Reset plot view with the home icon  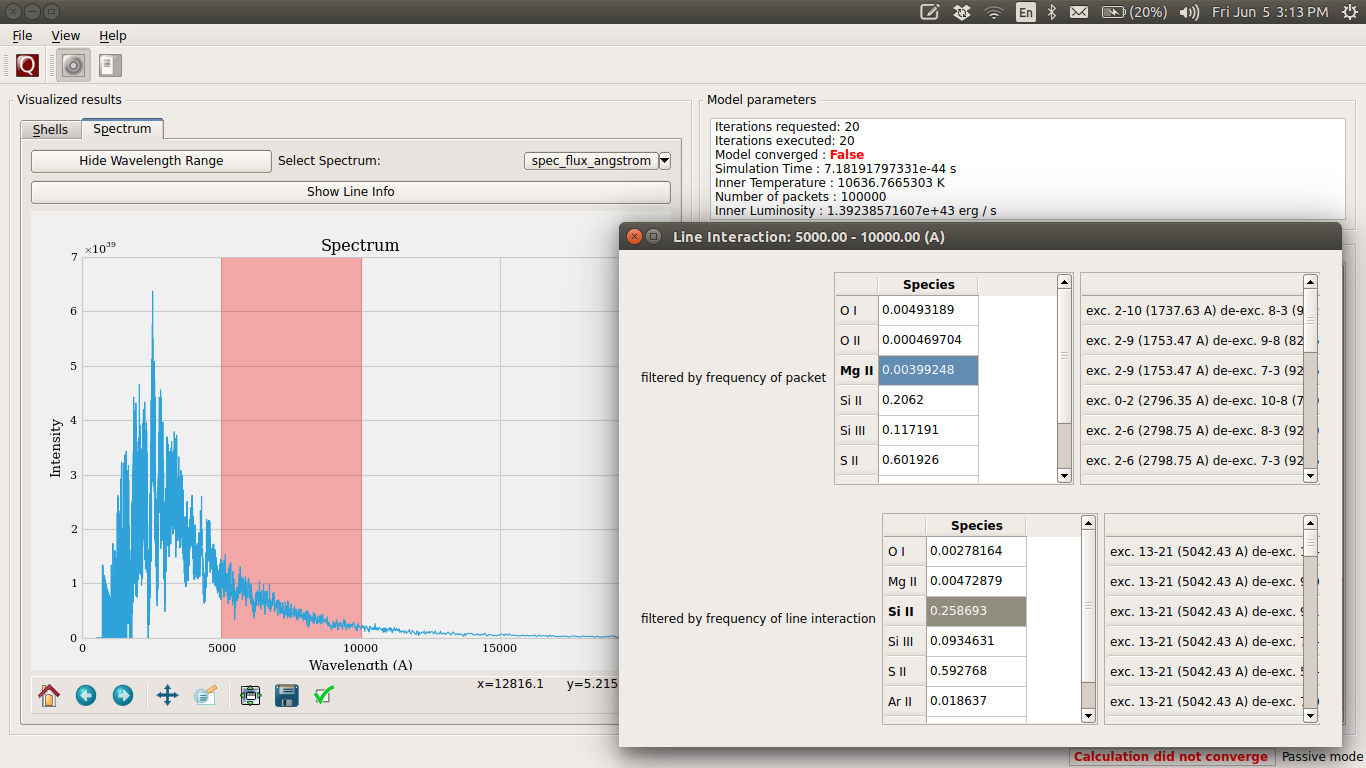[49, 695]
